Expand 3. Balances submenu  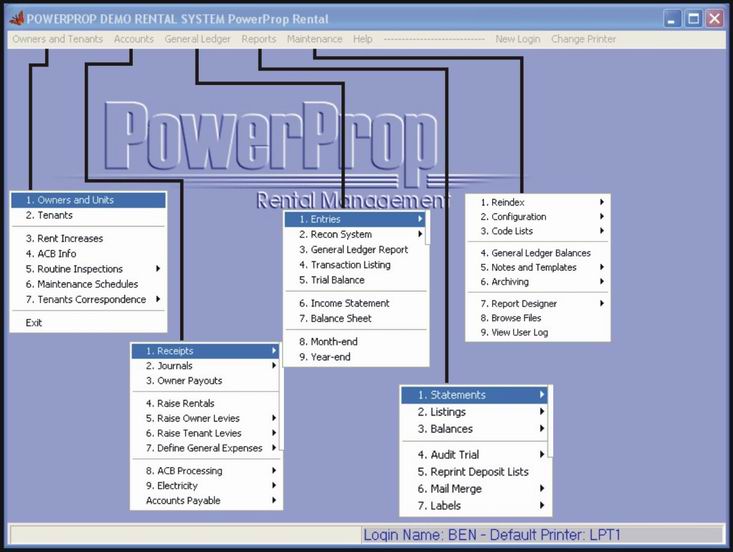474,429
